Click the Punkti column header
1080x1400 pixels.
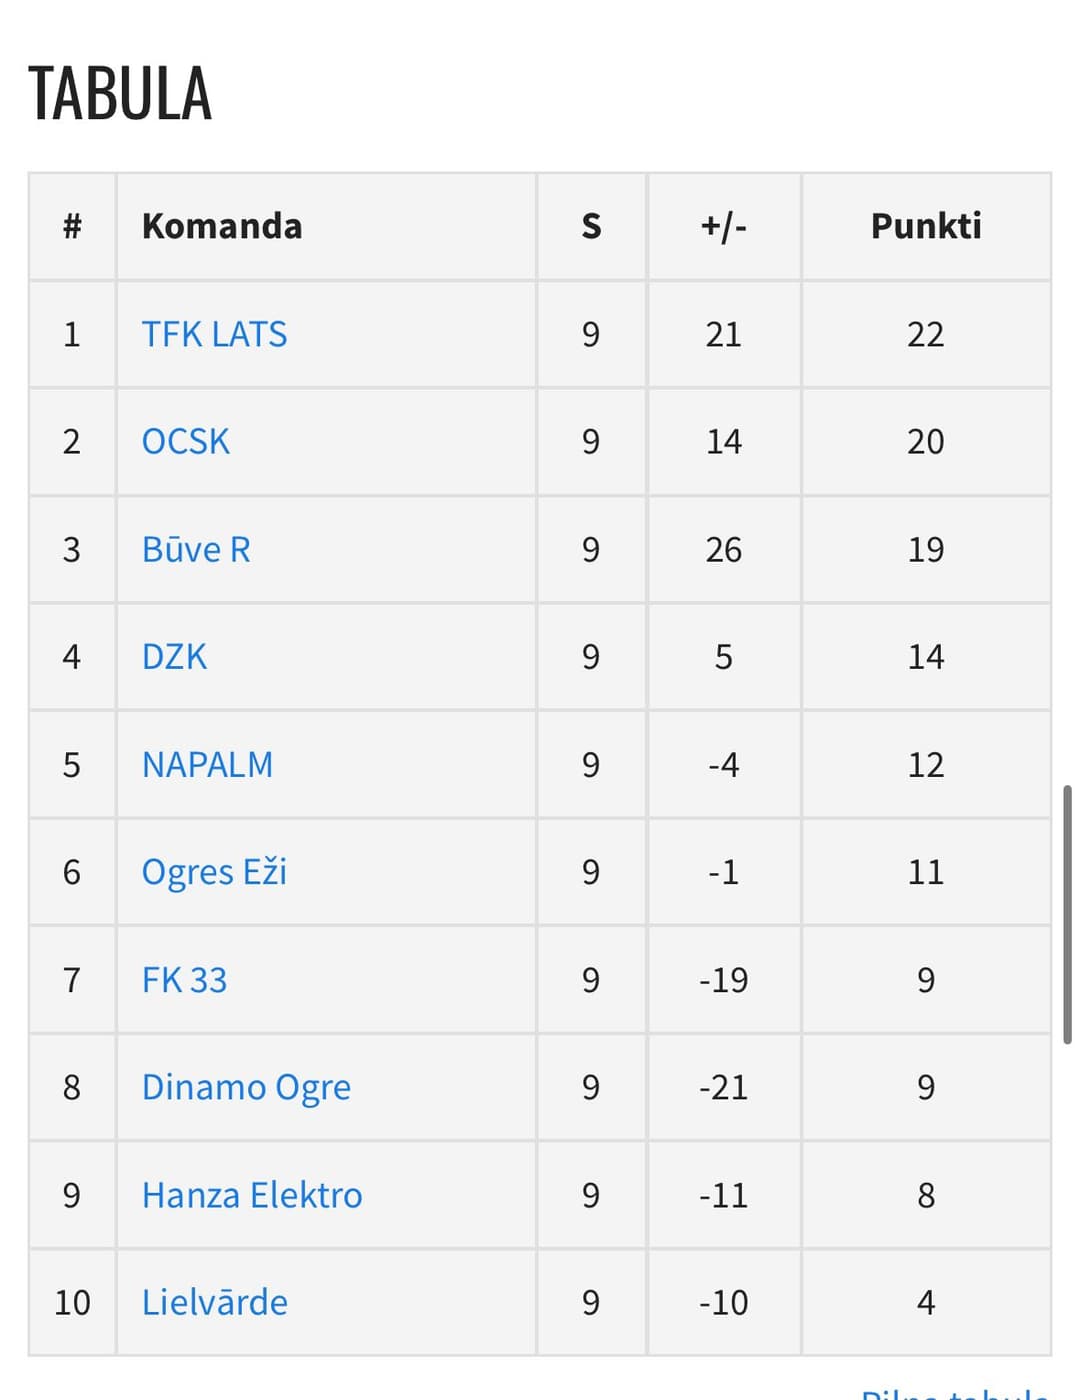pyautogui.click(x=925, y=226)
